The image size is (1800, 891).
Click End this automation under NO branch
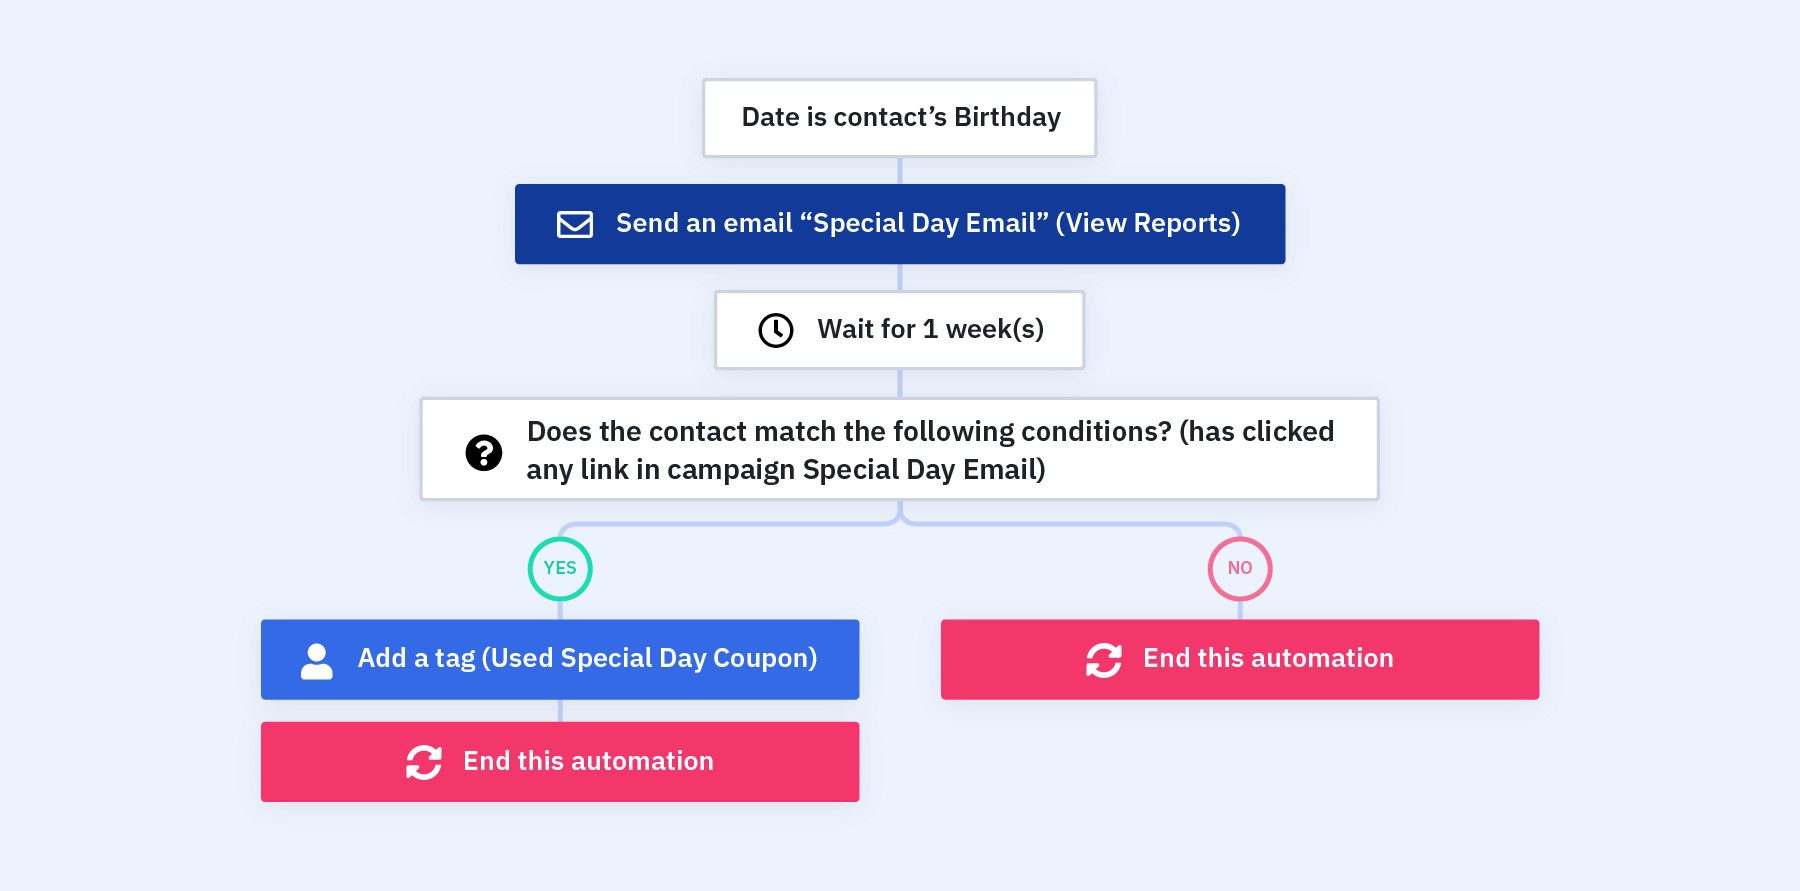(1240, 659)
